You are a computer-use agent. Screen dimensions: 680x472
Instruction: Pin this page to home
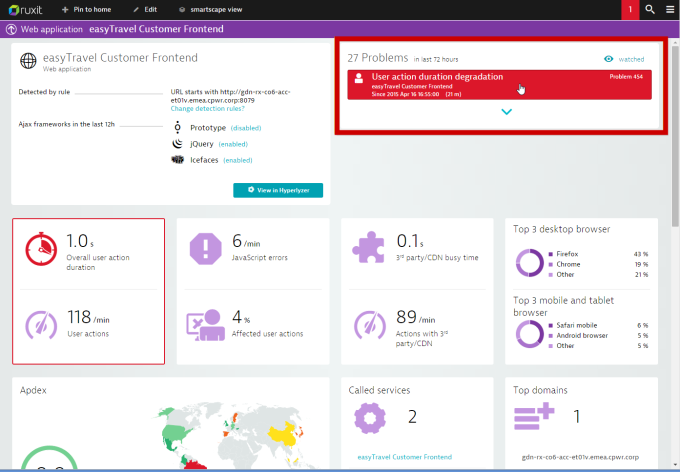(86, 10)
